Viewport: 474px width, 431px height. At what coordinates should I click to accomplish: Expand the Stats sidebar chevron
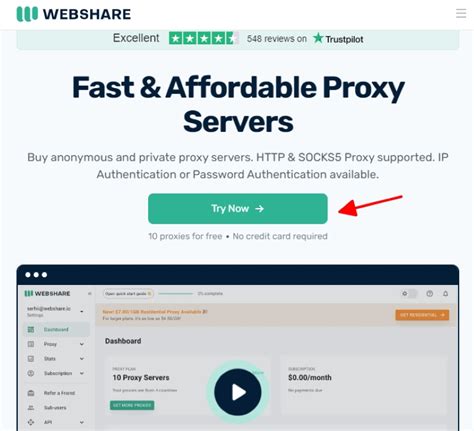[82, 359]
